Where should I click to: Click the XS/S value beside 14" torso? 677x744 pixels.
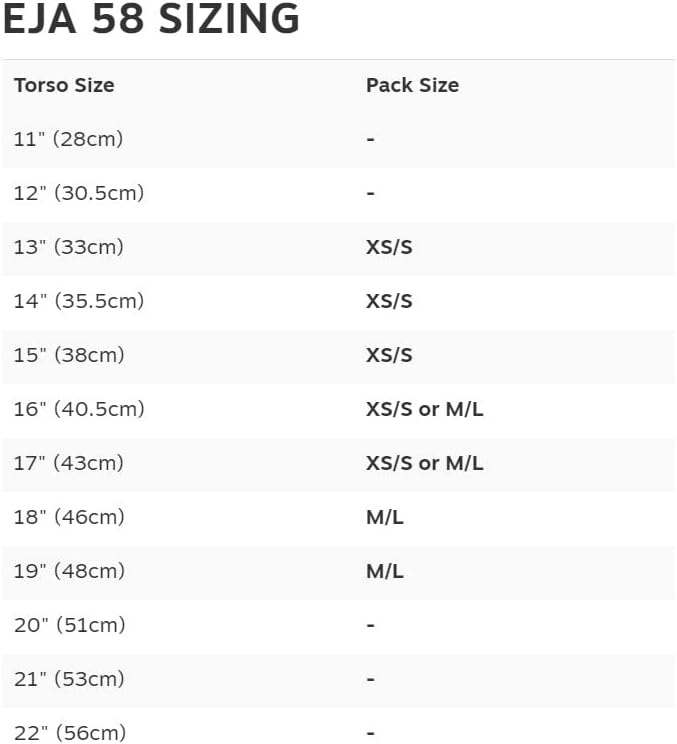(389, 301)
